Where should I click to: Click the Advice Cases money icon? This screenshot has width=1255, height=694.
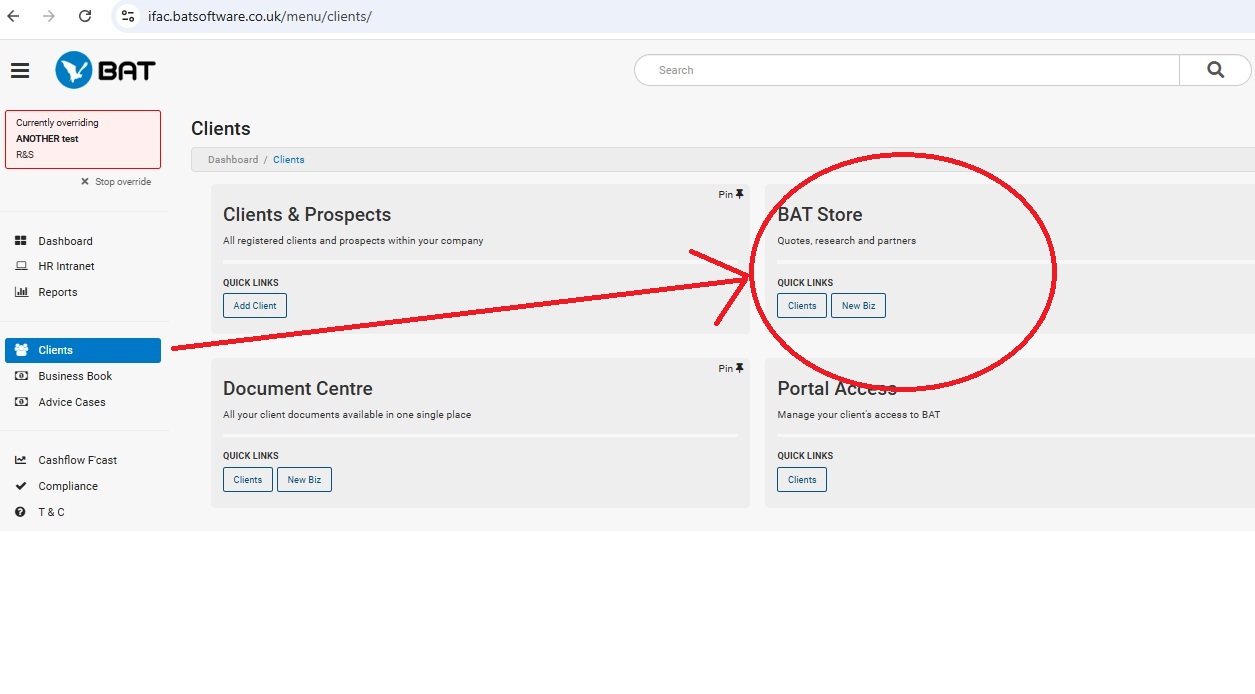(x=21, y=402)
